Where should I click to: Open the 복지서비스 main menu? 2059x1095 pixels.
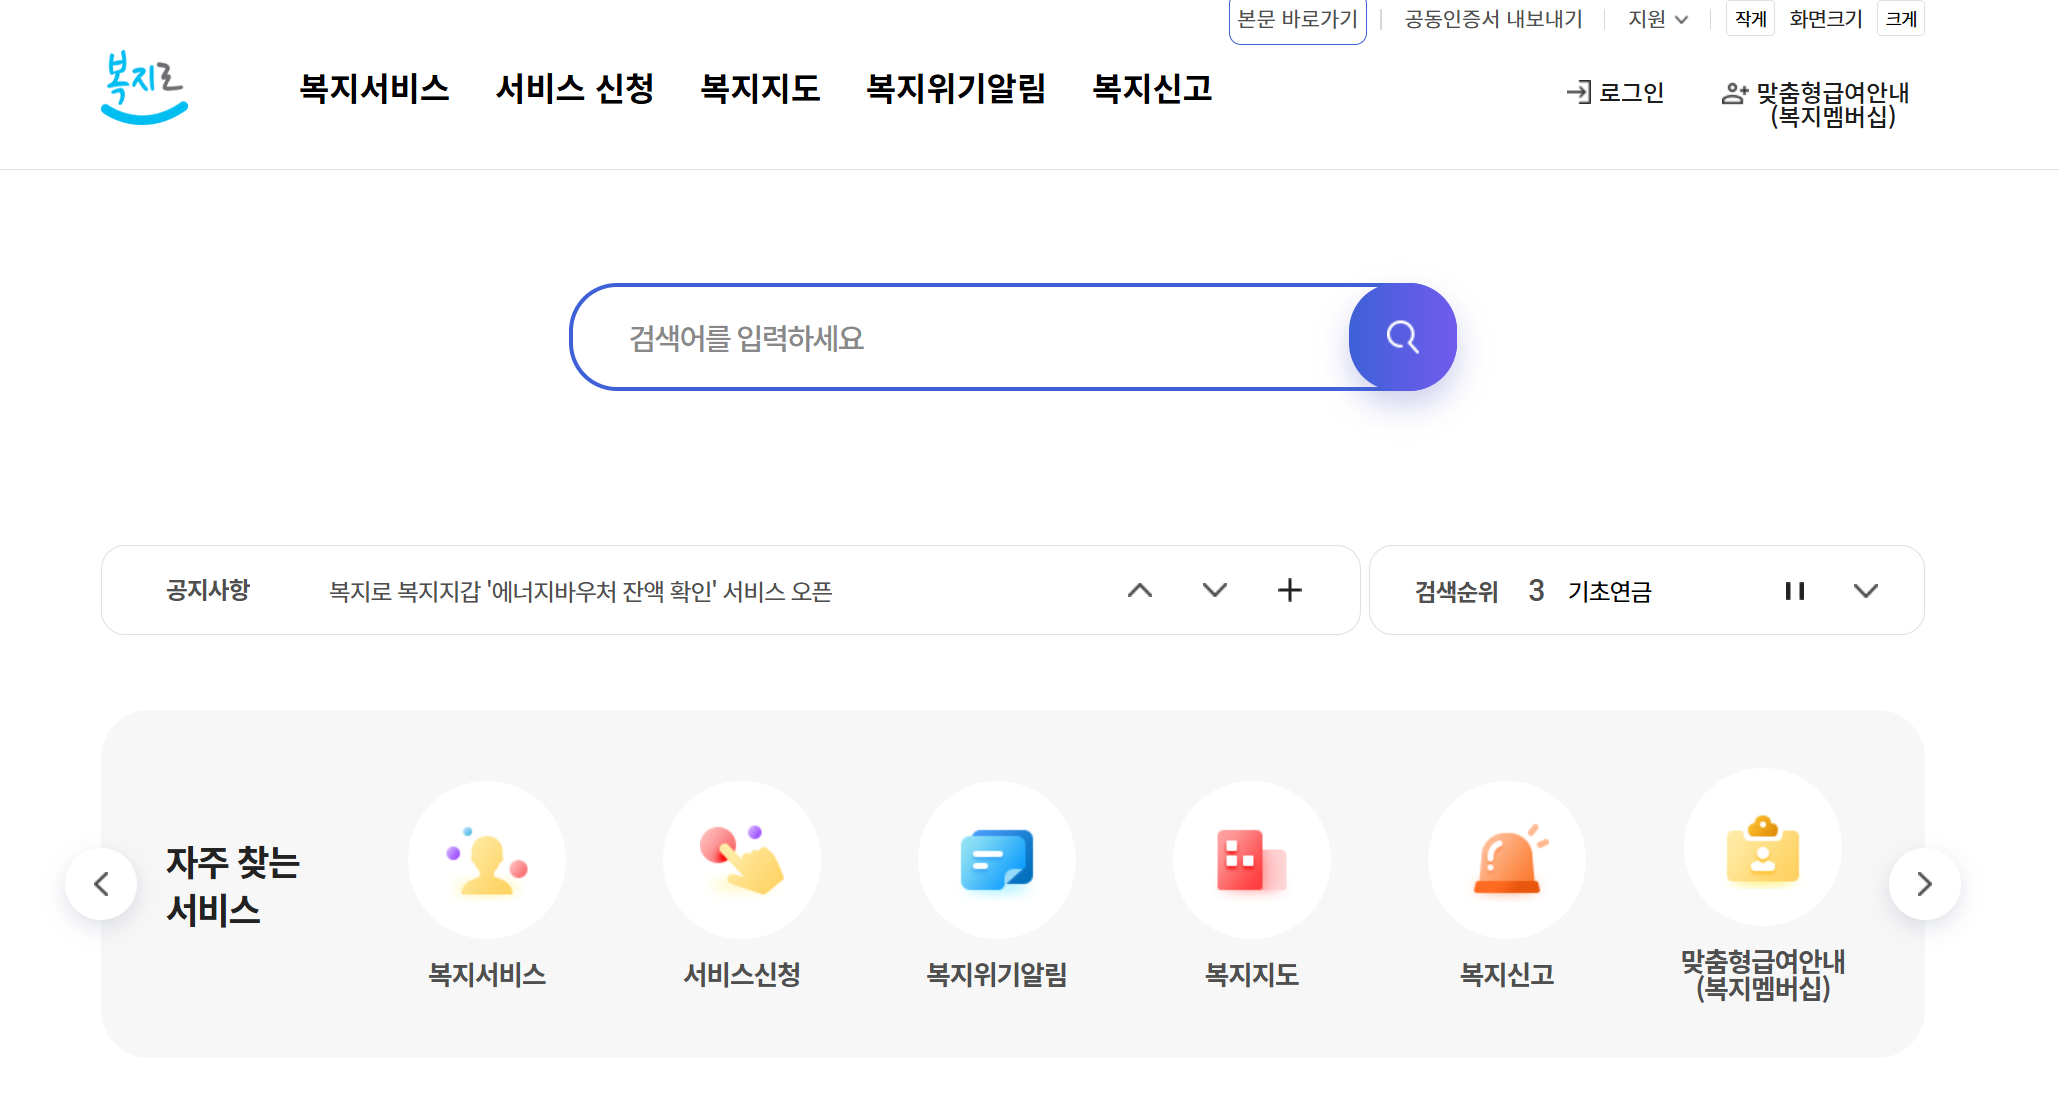pyautogui.click(x=375, y=89)
